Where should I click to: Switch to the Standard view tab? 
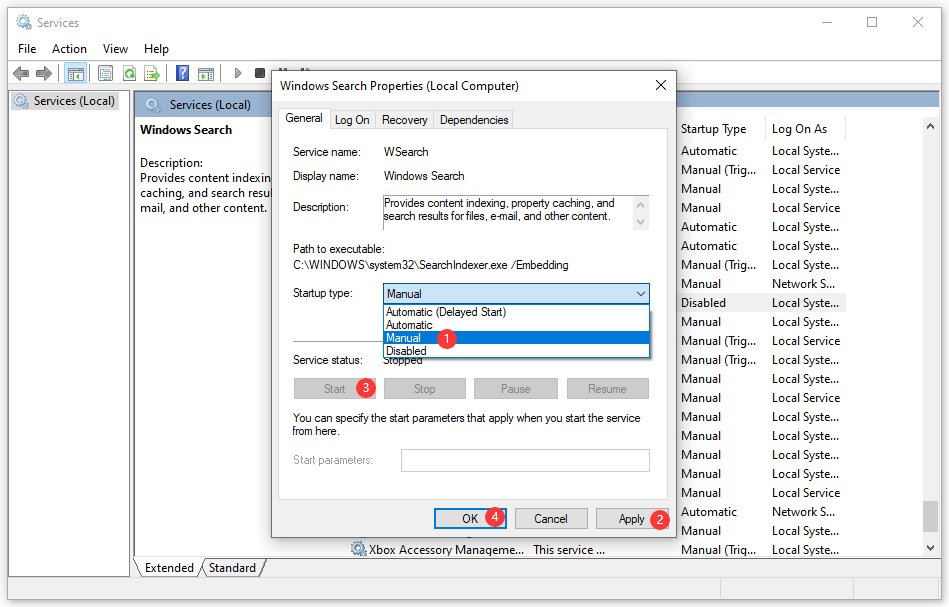[x=232, y=568]
